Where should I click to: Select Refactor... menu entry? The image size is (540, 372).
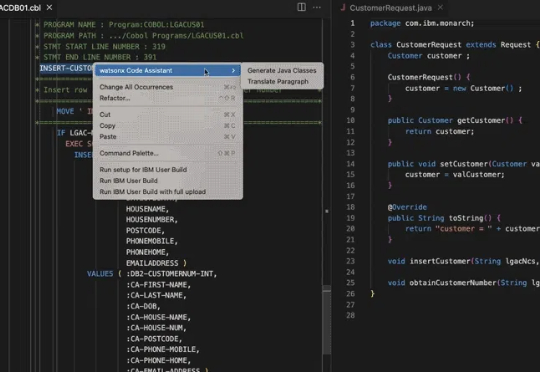[x=168, y=98]
